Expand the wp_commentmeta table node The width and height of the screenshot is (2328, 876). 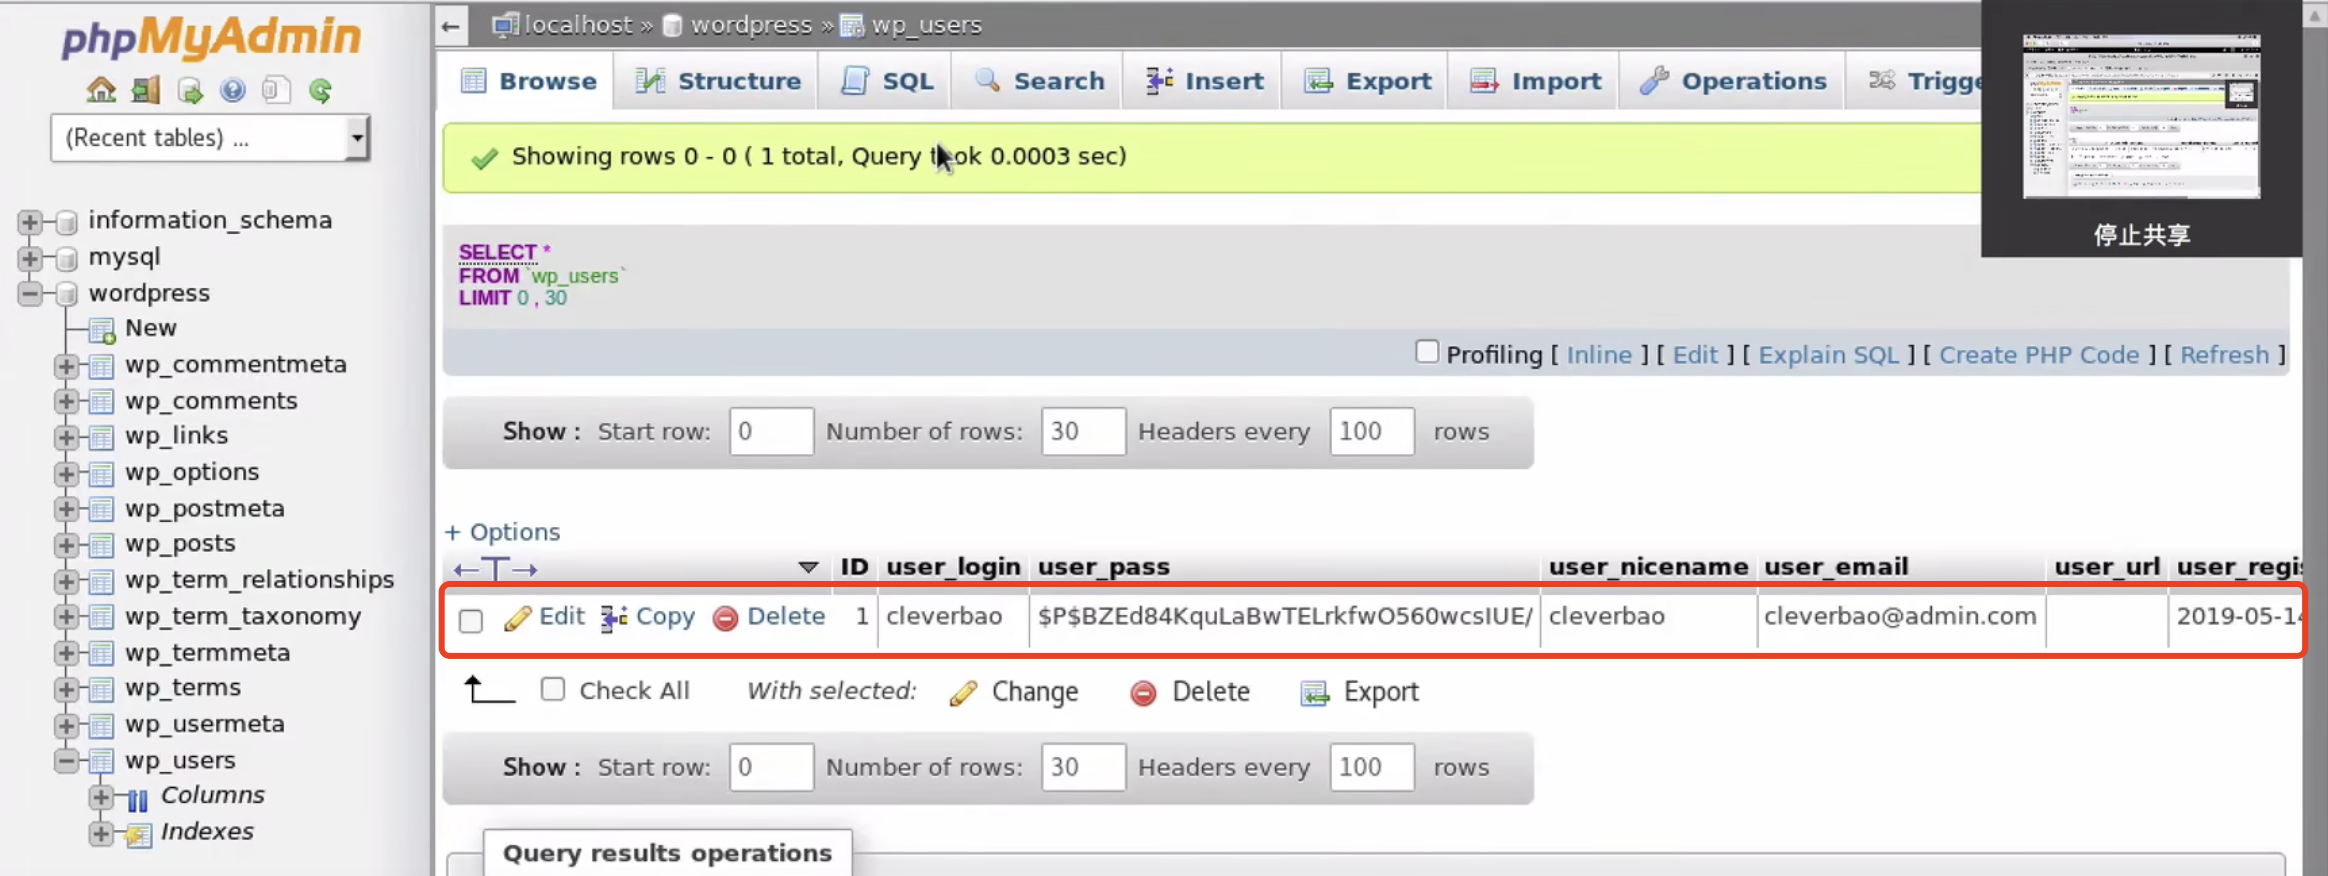(66, 366)
